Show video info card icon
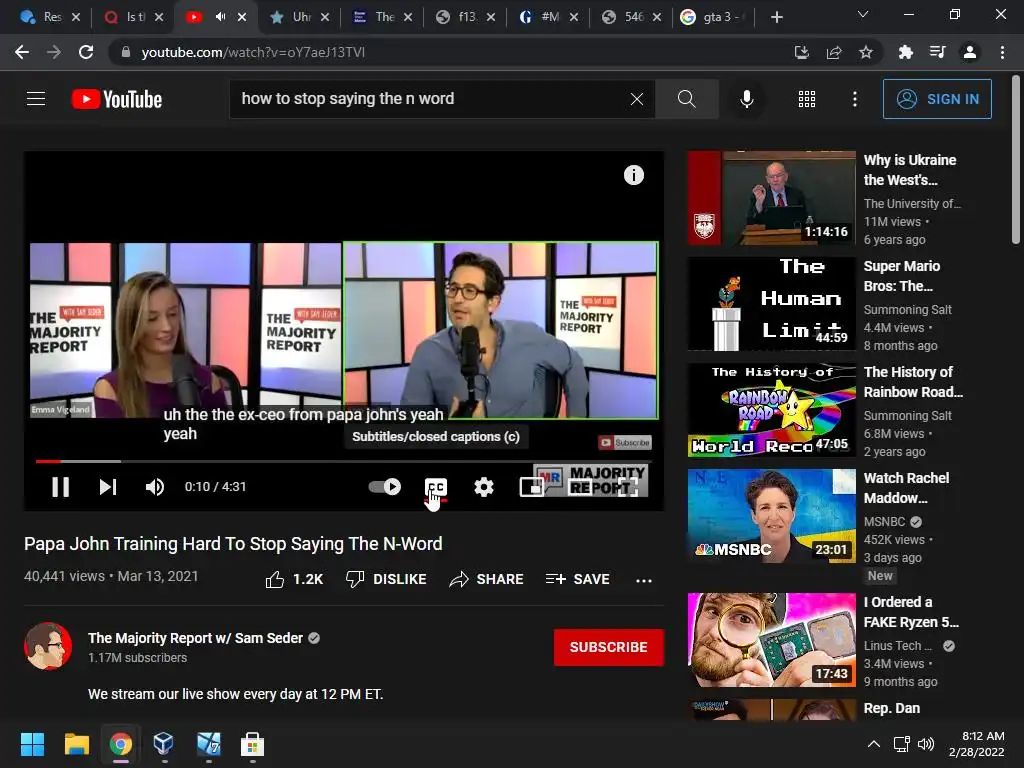This screenshot has height=768, width=1024. coord(633,175)
